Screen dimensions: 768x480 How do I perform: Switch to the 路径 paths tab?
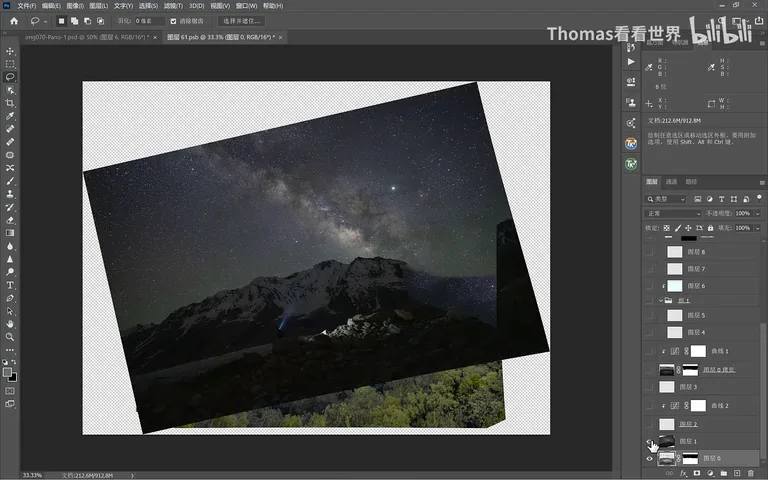(x=691, y=182)
